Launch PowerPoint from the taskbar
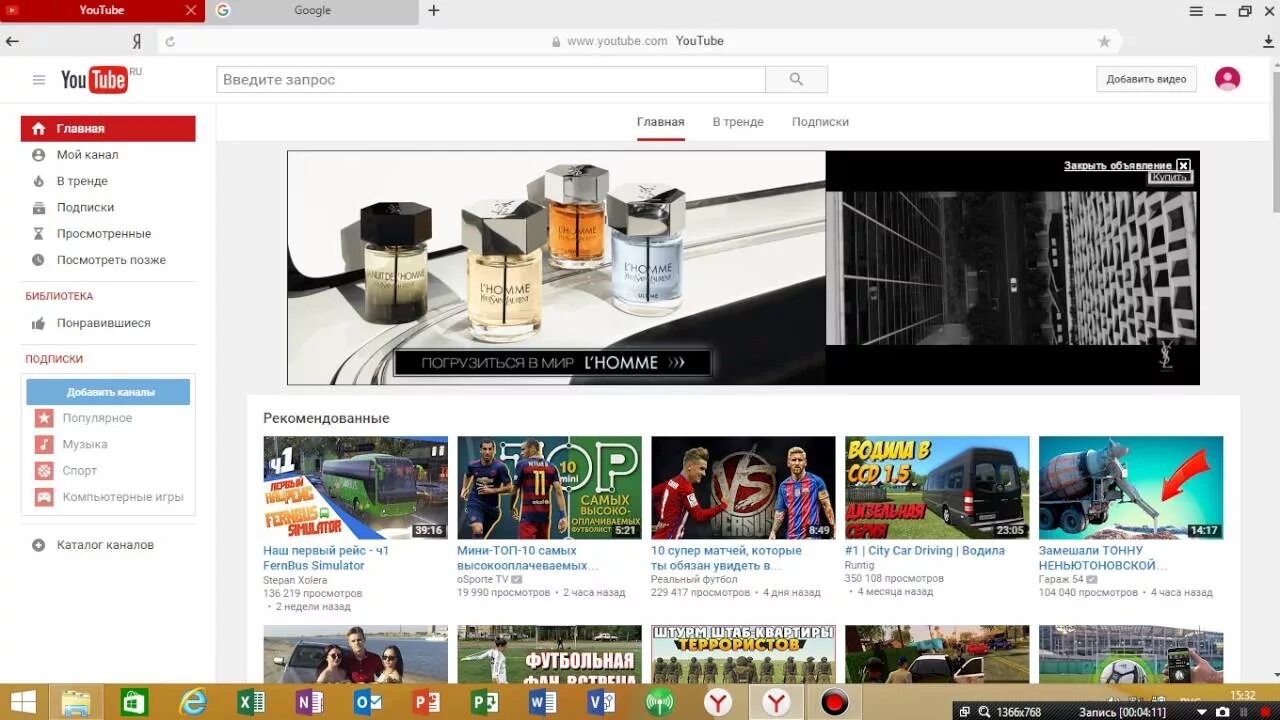 click(426, 703)
